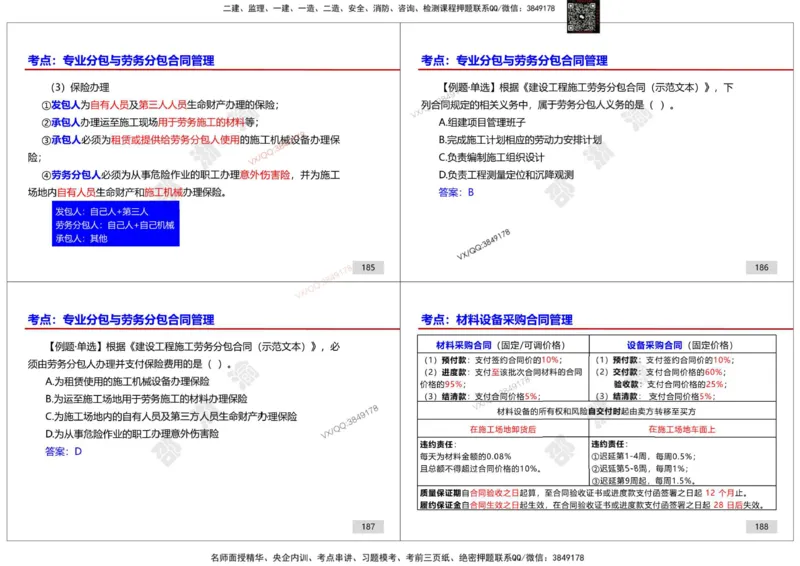
Task: Click row 材料设备的所有权和风险自交付时起
Action: pos(596,411)
